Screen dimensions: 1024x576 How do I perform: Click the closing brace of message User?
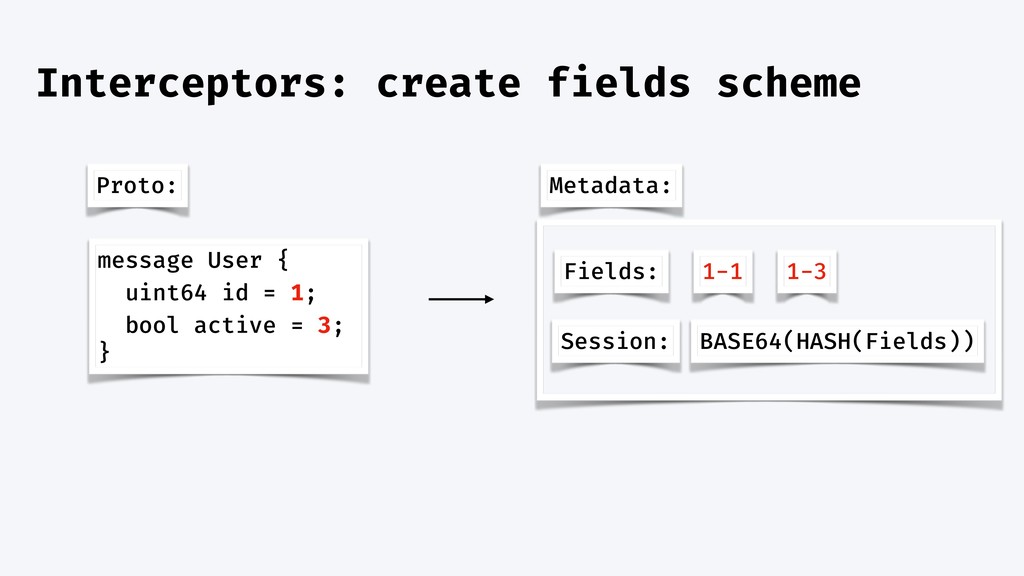104,352
